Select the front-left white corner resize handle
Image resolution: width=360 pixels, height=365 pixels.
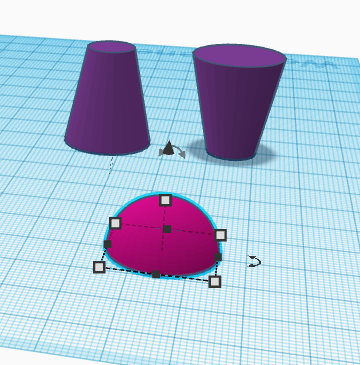point(99,267)
